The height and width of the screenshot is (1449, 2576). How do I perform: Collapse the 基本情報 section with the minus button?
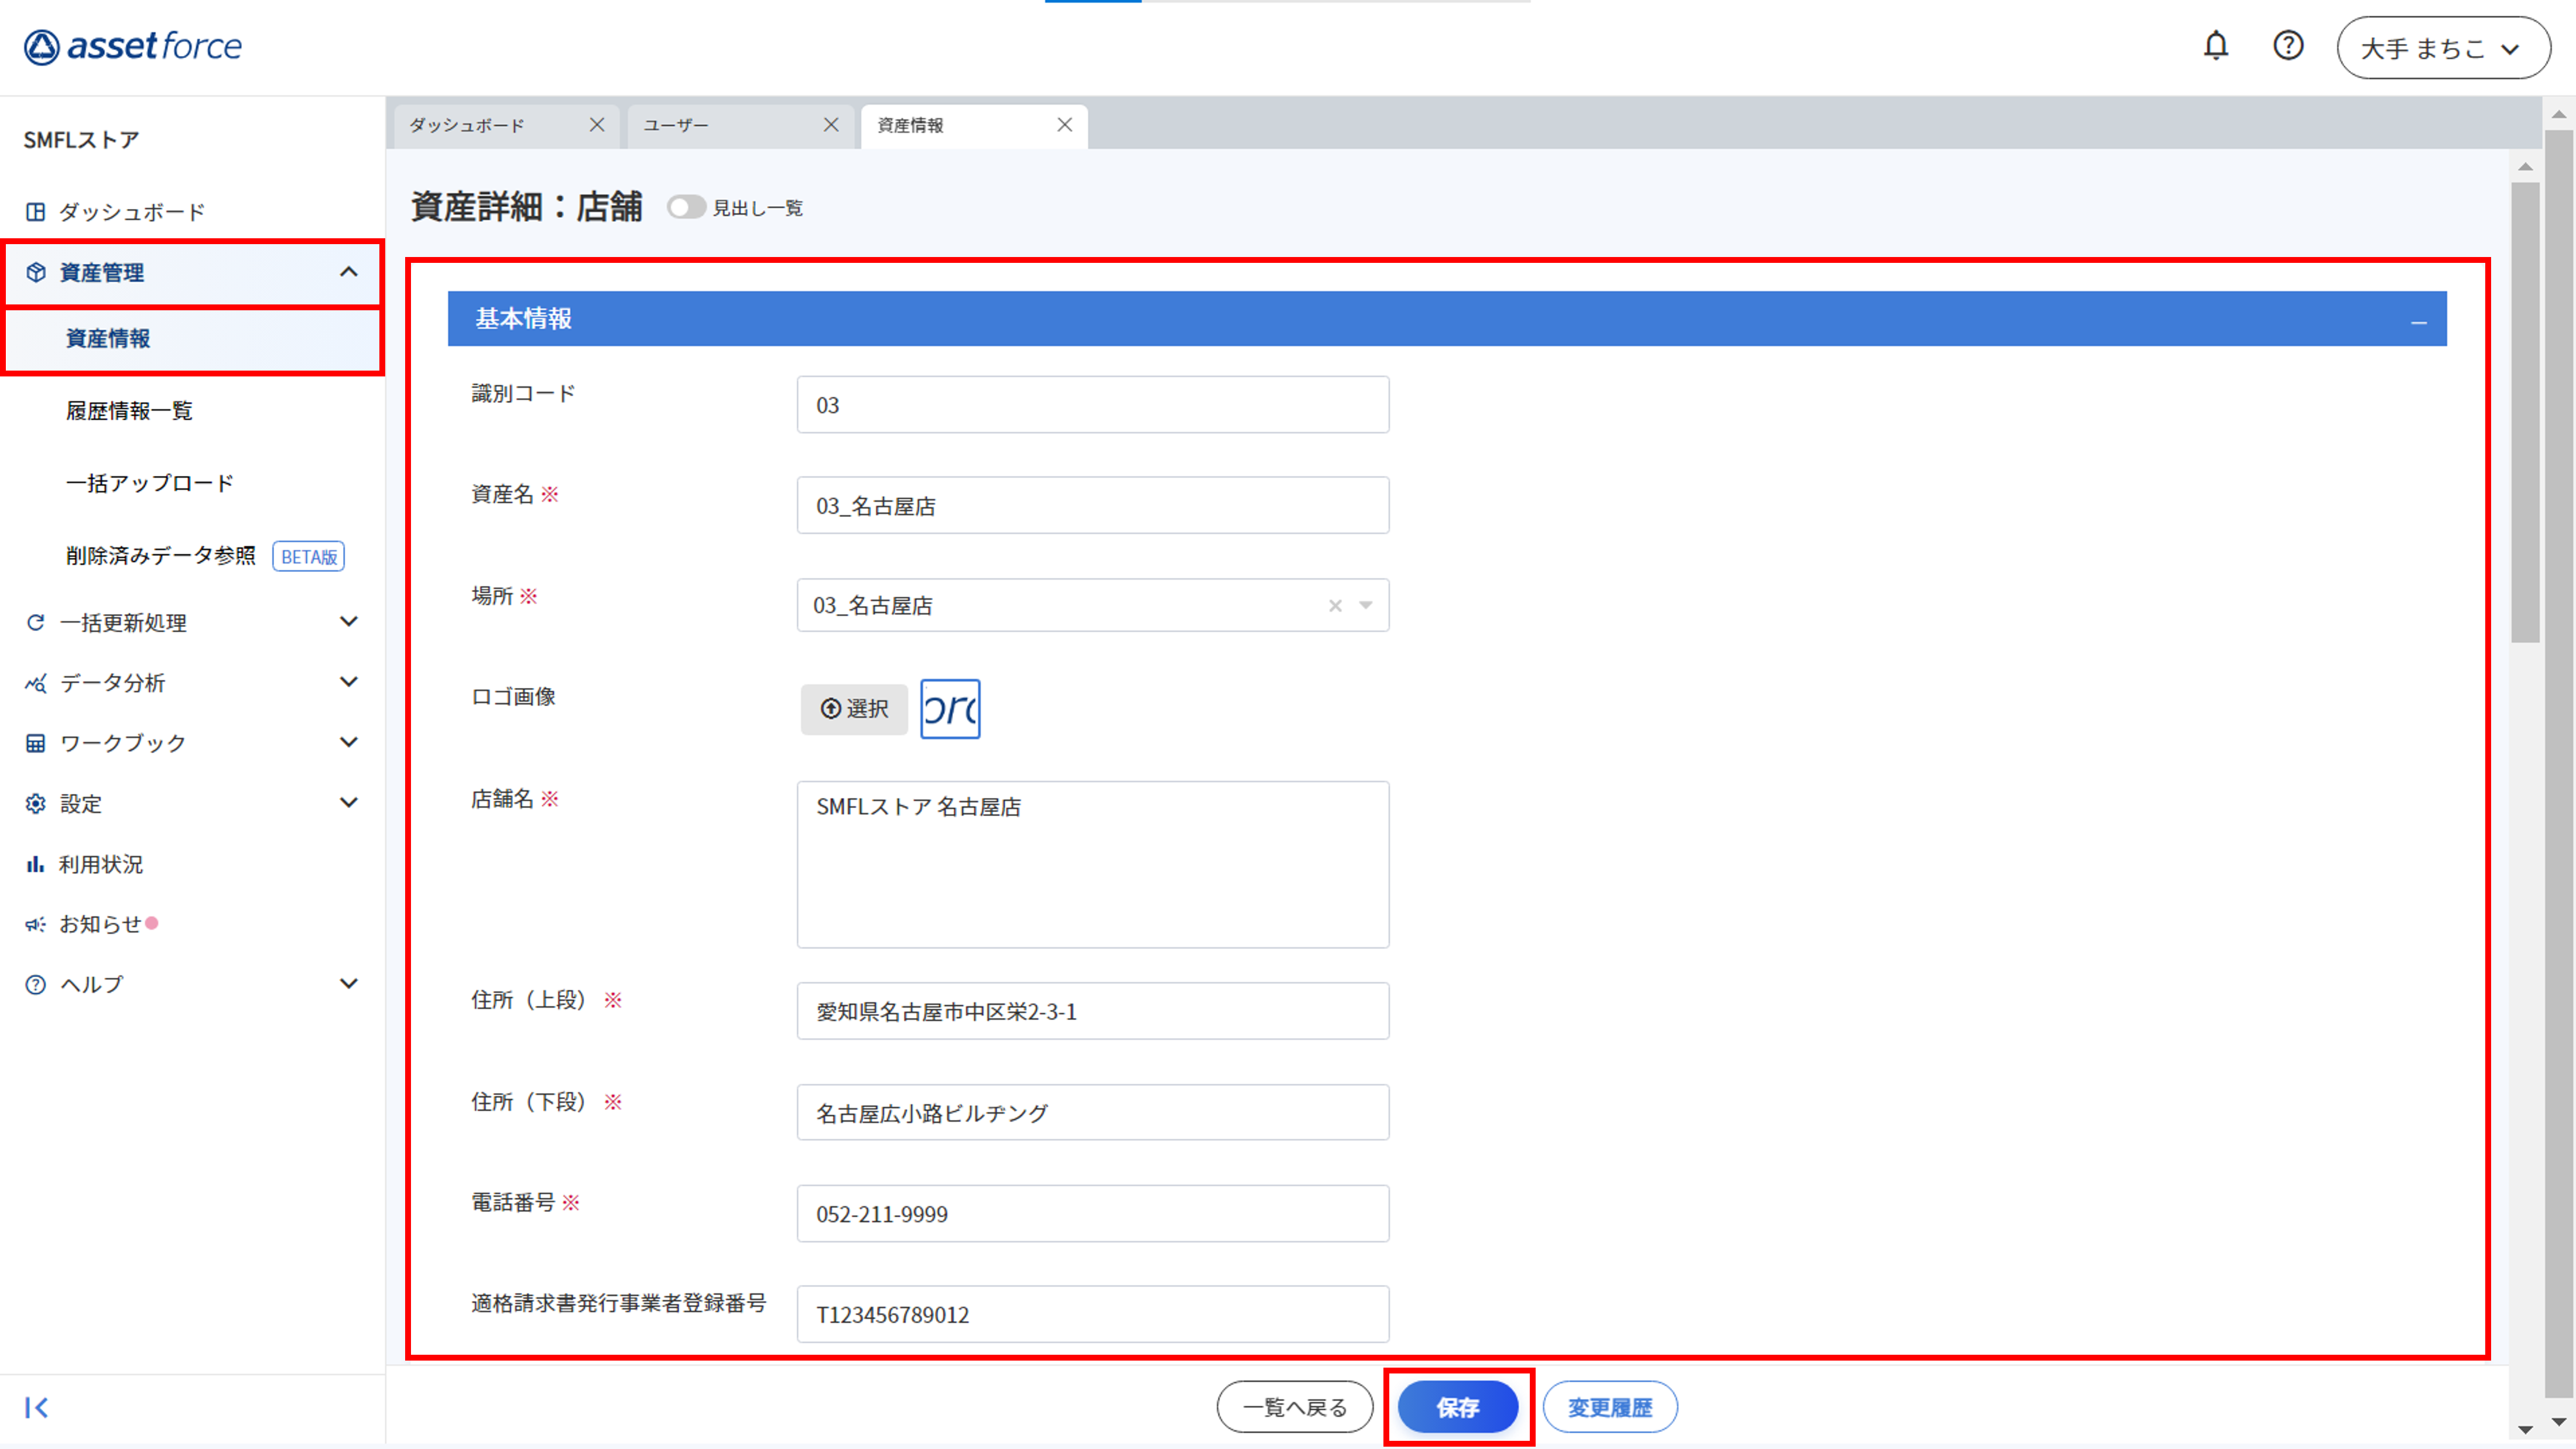pos(2418,321)
